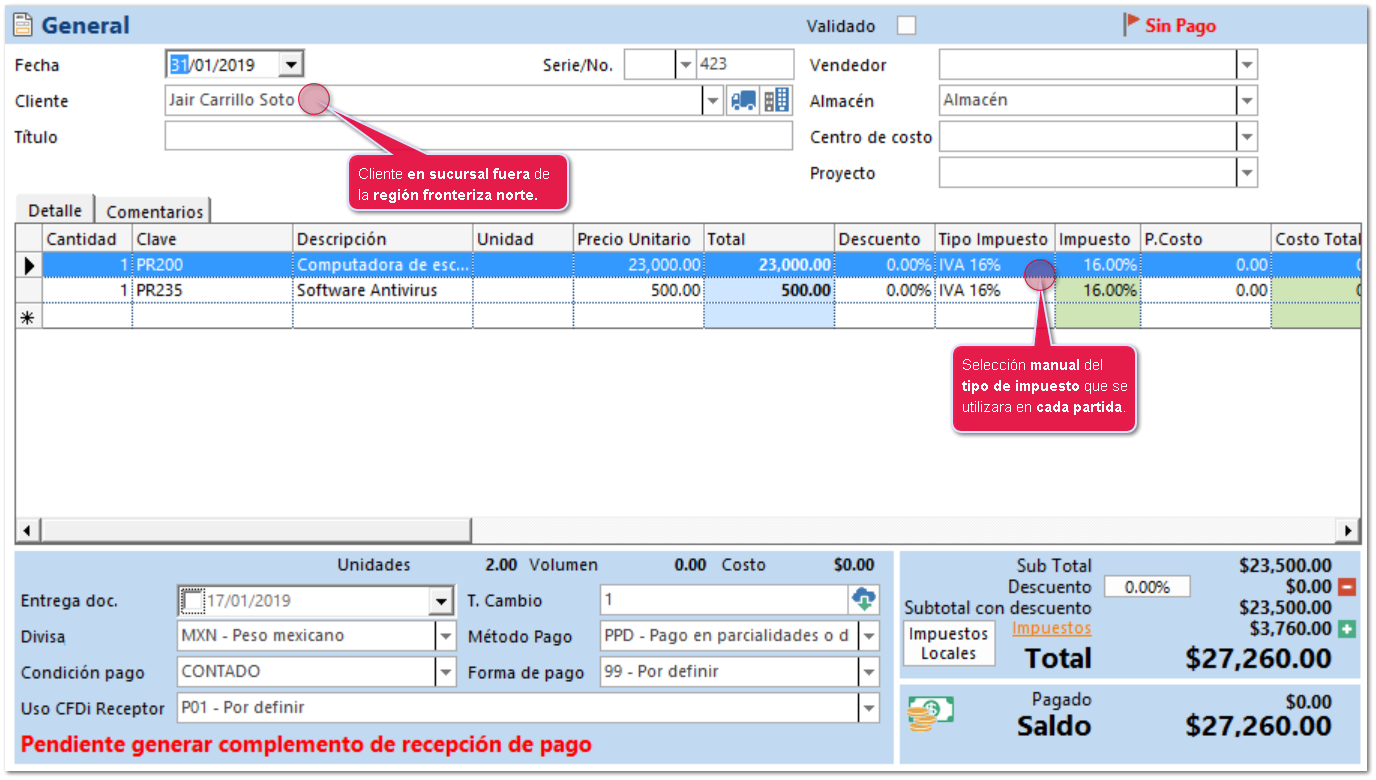This screenshot has height=780, width=1376.
Task: Click the IVA 16% cell in PR235 row
Action: click(x=995, y=290)
